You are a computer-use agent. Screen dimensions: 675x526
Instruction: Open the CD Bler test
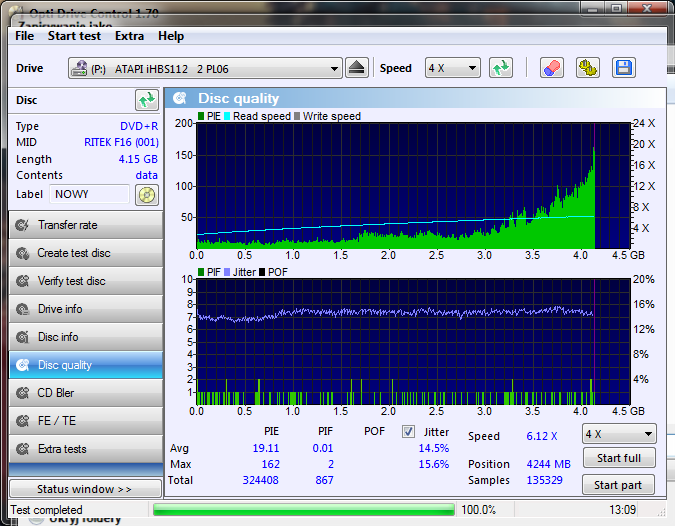86,393
